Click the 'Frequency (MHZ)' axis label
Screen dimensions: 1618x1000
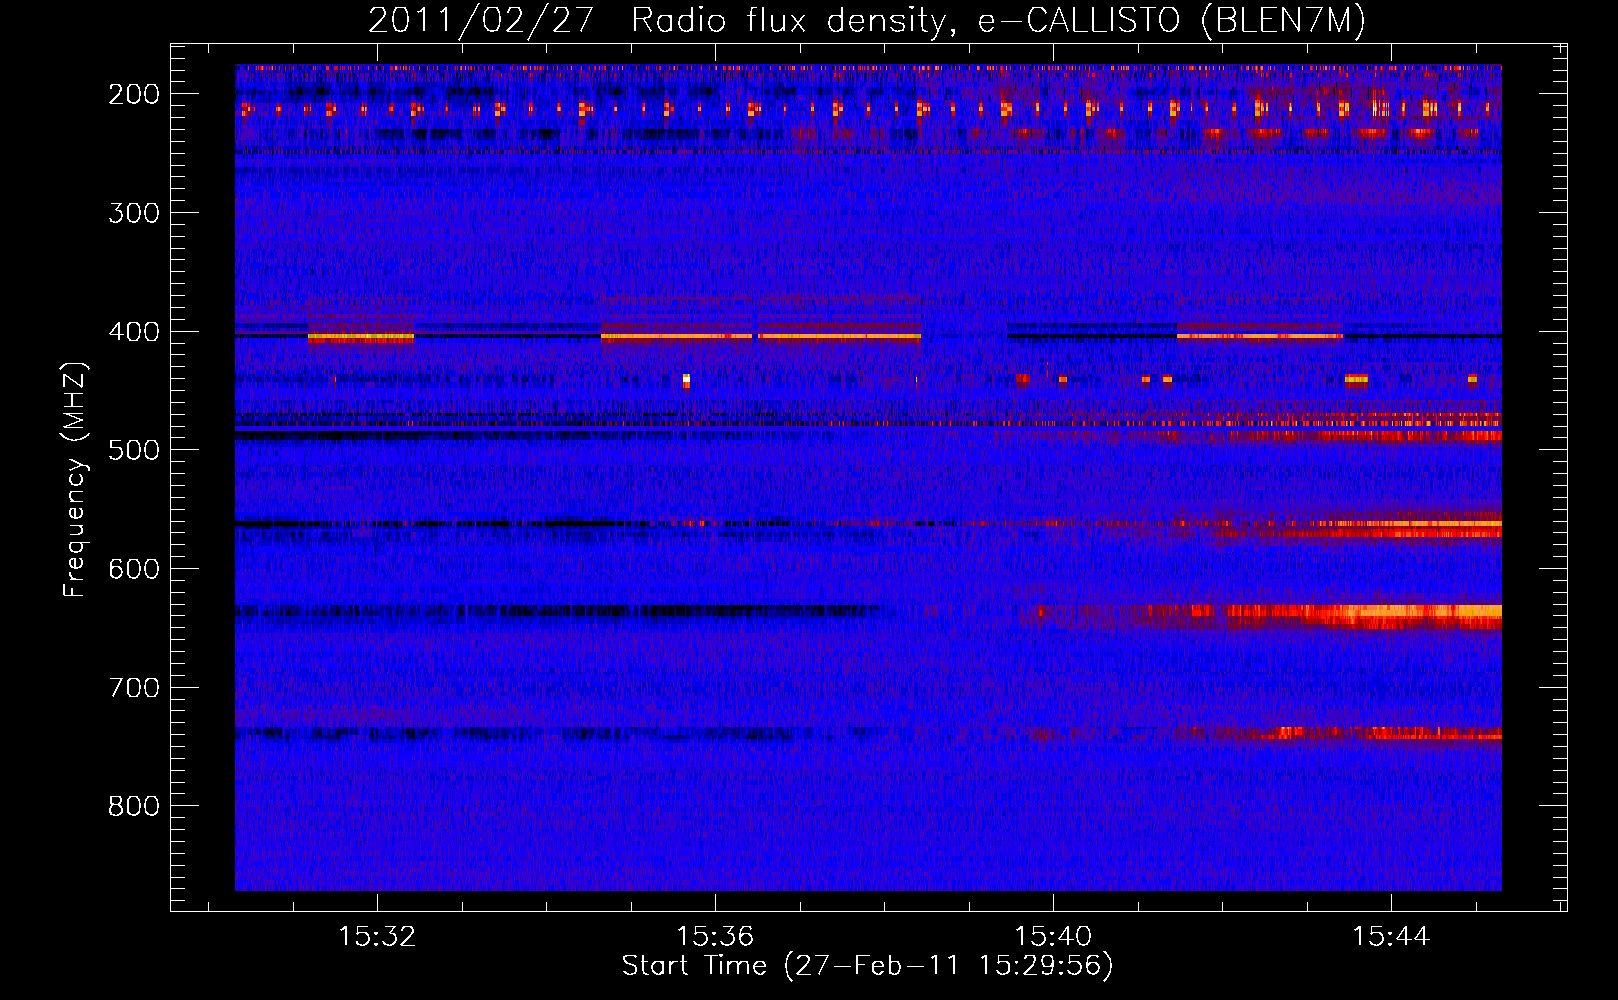pos(75,480)
